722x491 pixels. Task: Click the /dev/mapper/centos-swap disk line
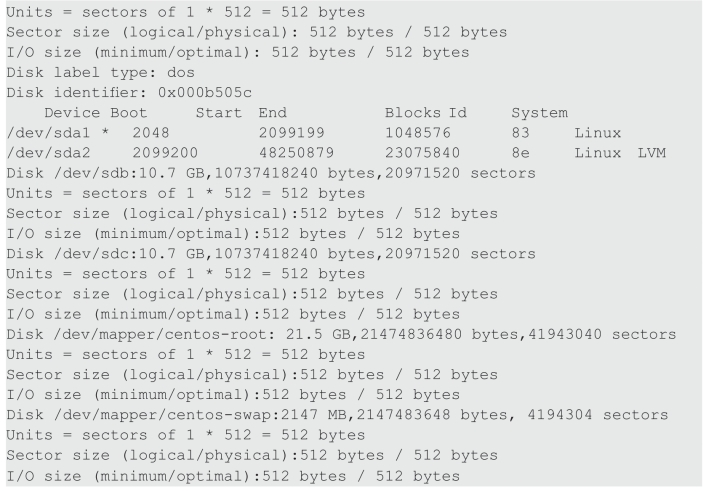337,415
